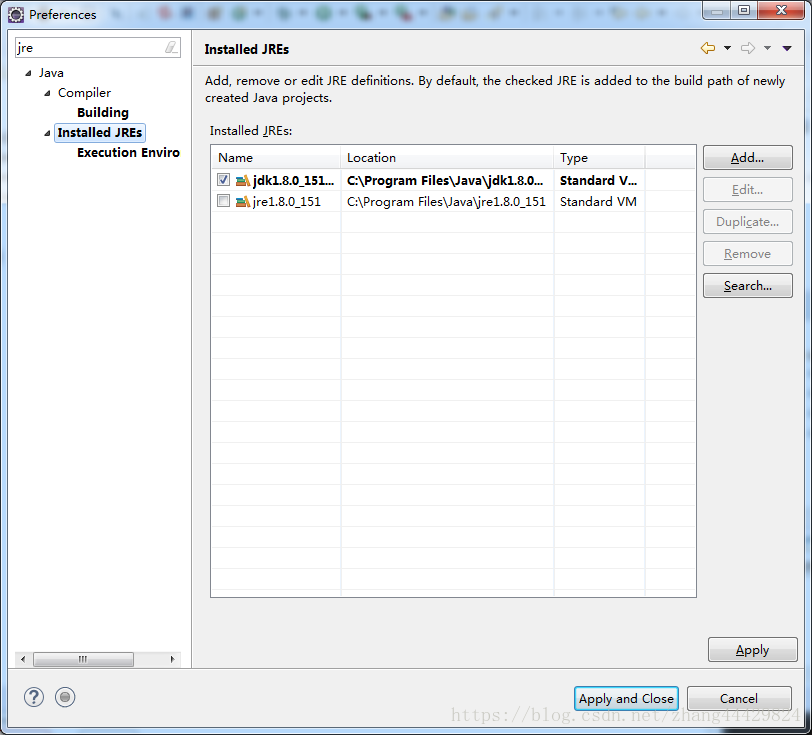Screen dimensions: 812x735
Task: Open the Back history dropdown arrow
Action: point(727,48)
